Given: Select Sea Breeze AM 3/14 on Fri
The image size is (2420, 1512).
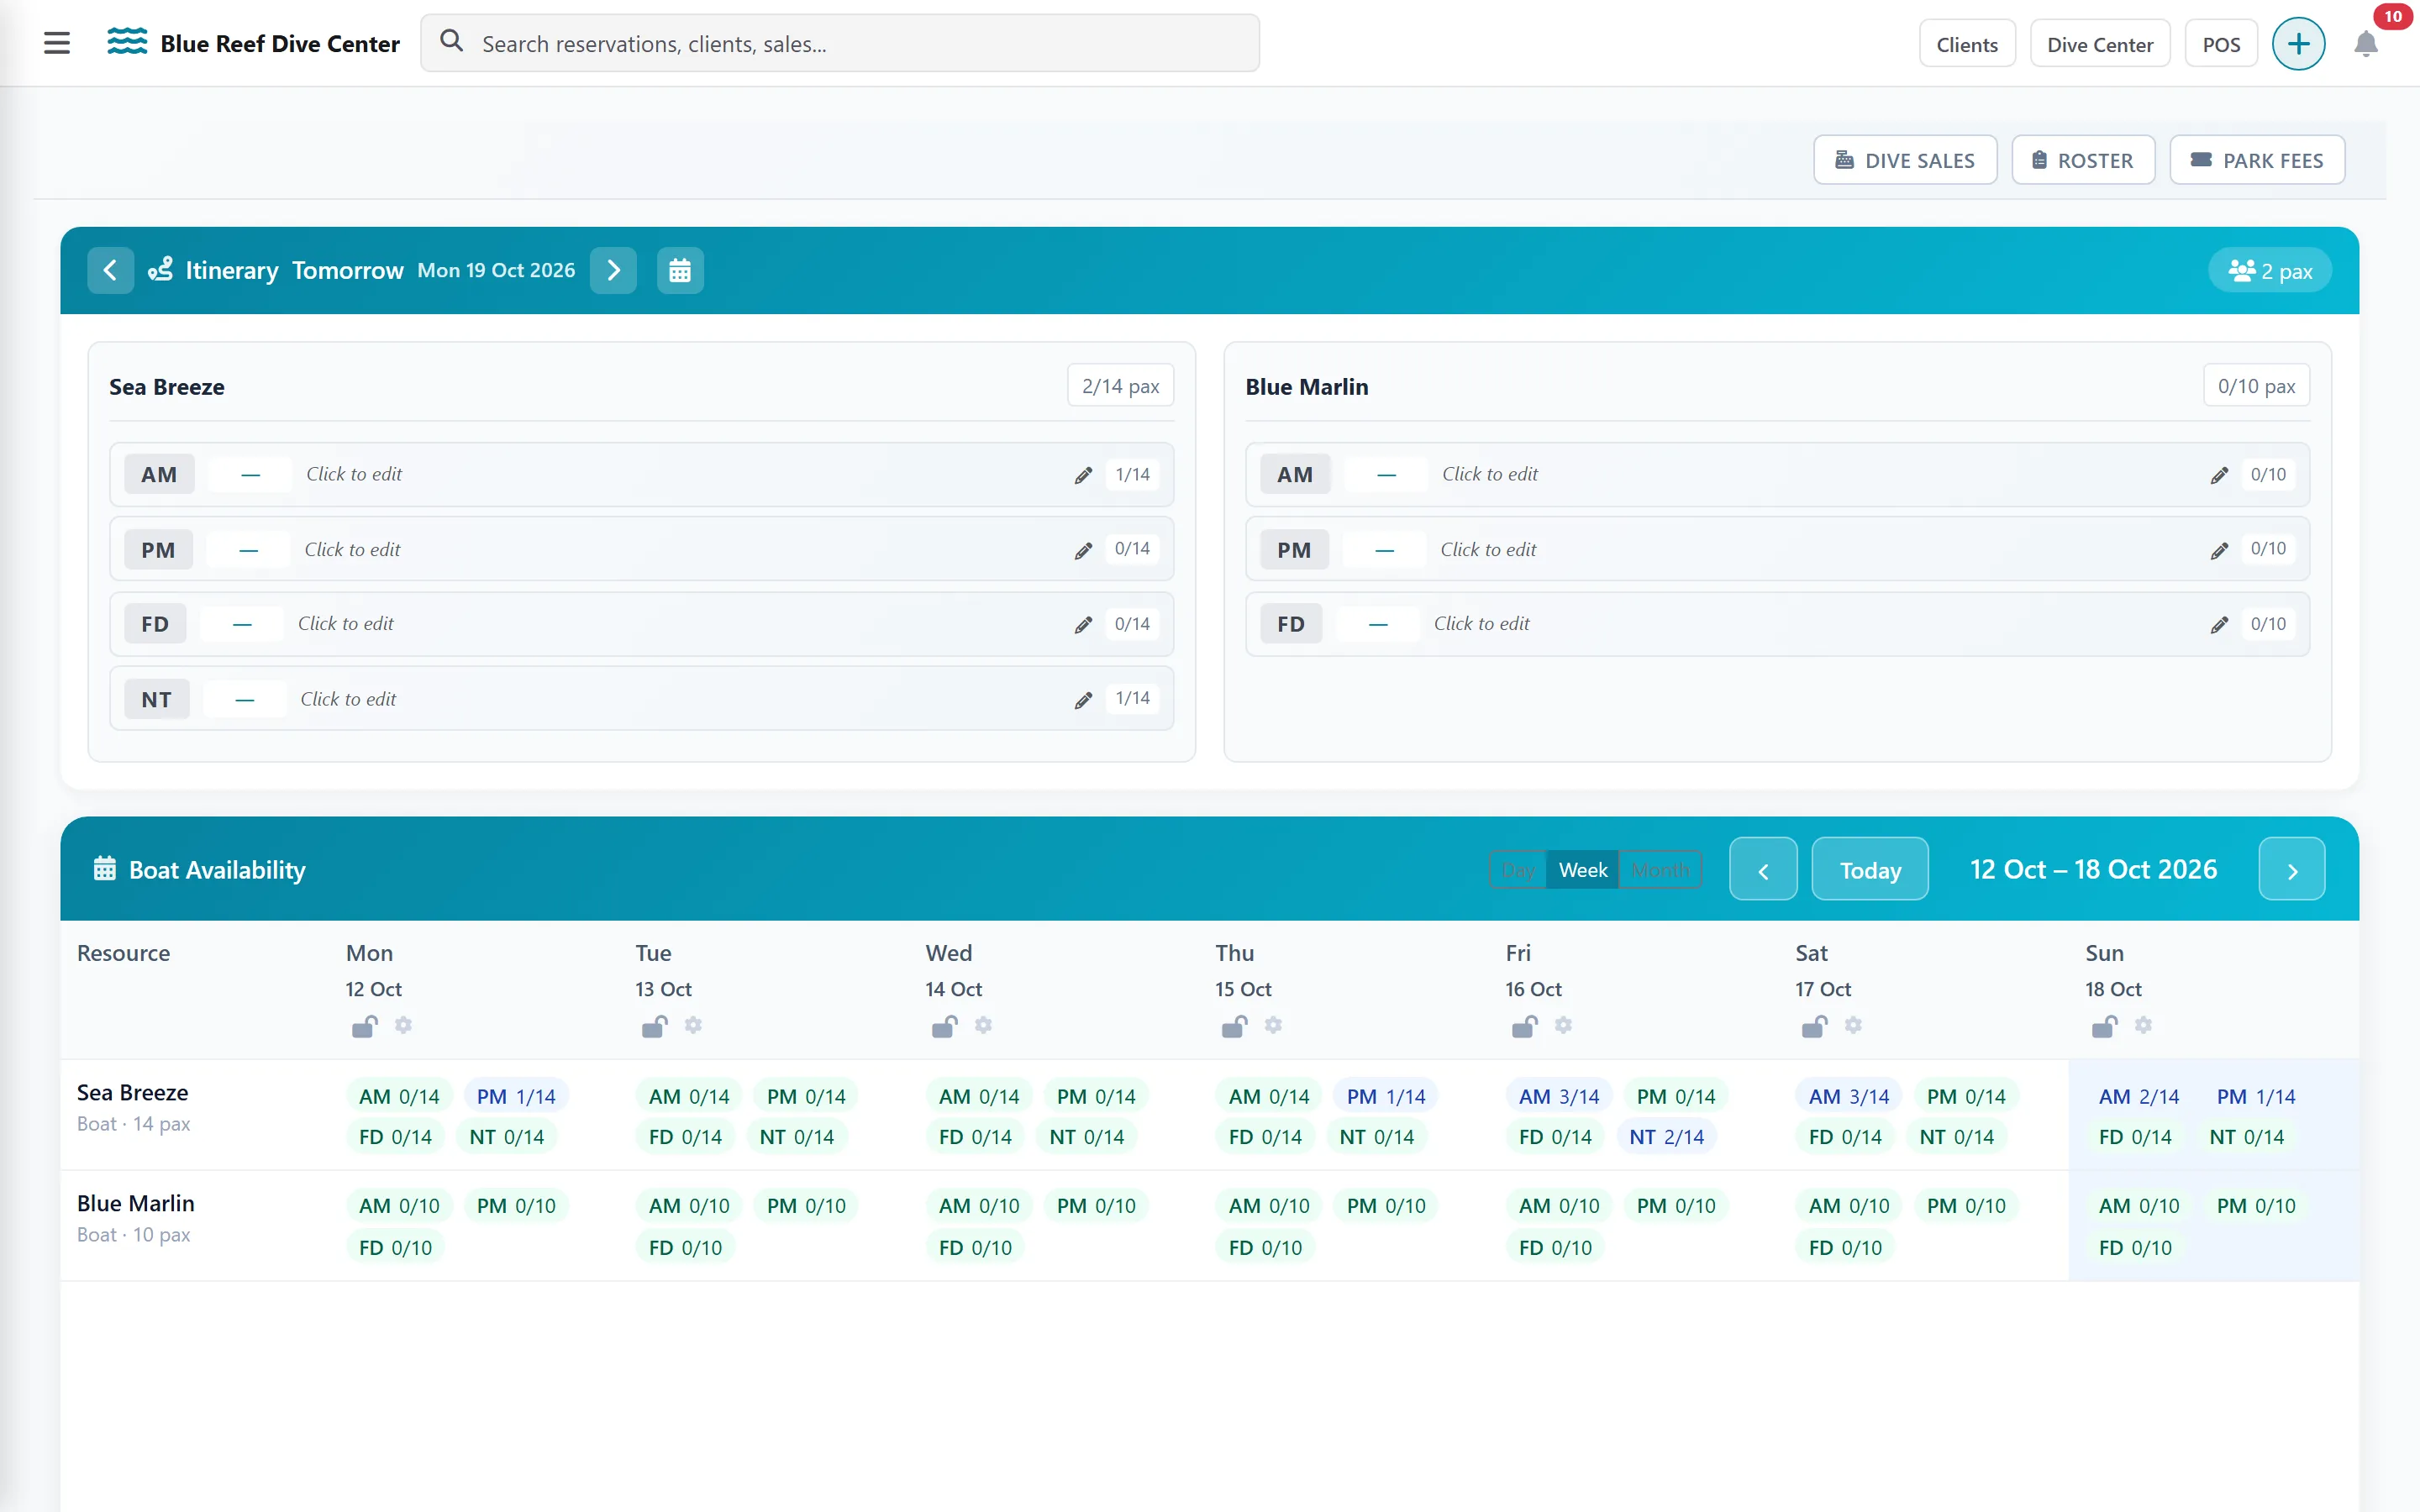Looking at the screenshot, I should (1558, 1096).
